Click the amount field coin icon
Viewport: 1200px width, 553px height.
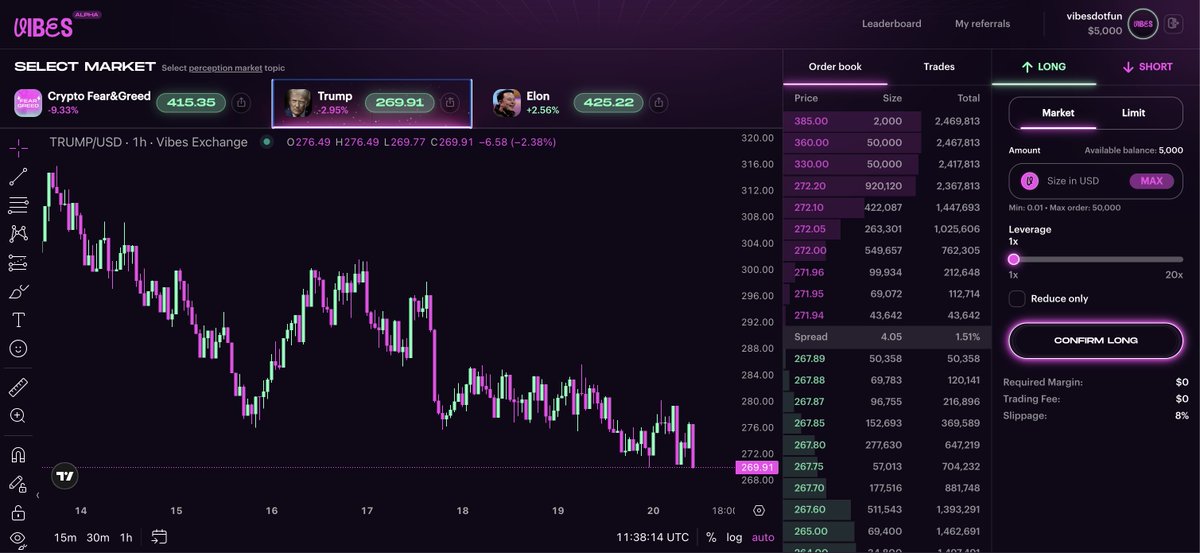click(x=1030, y=181)
